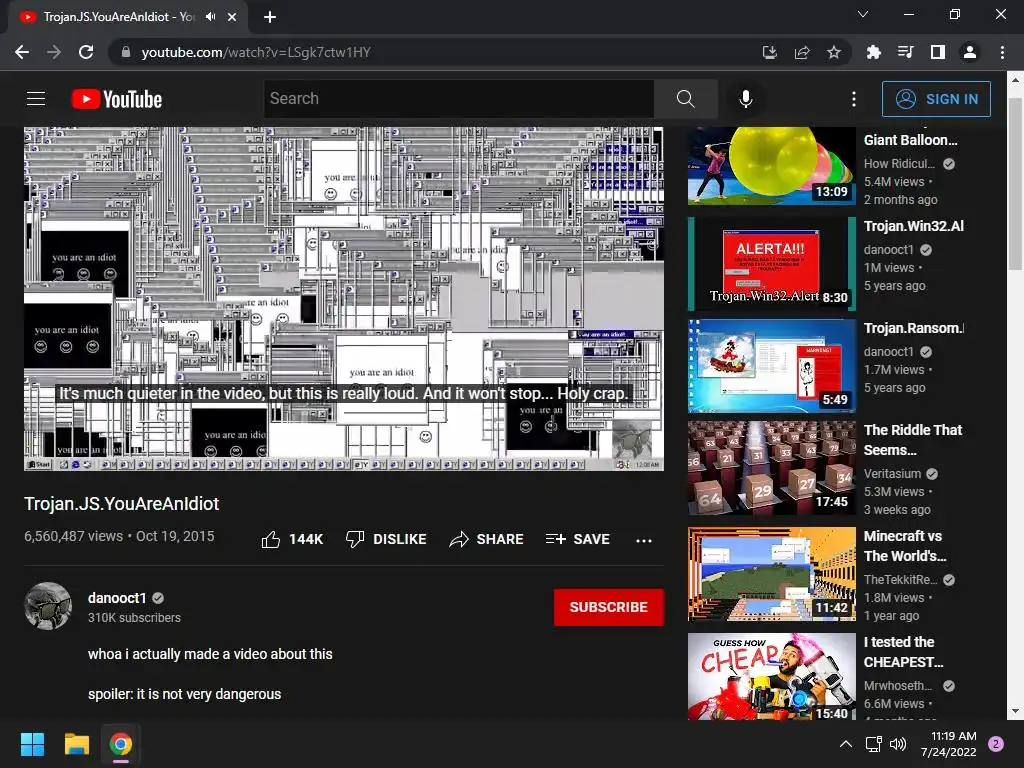Open danooct1 channel name link
The image size is (1024, 768).
[x=117, y=598]
